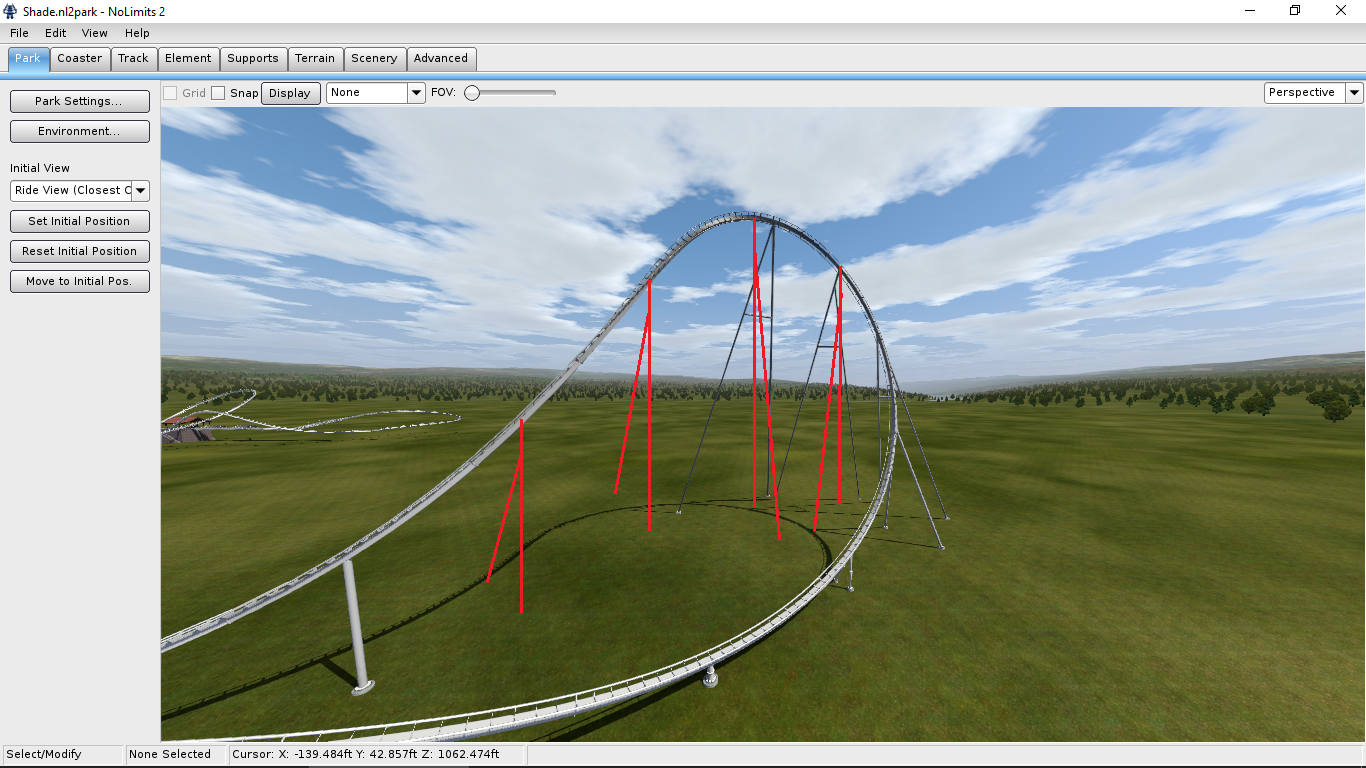Open the Initial View Ride View dropdown

click(x=140, y=190)
